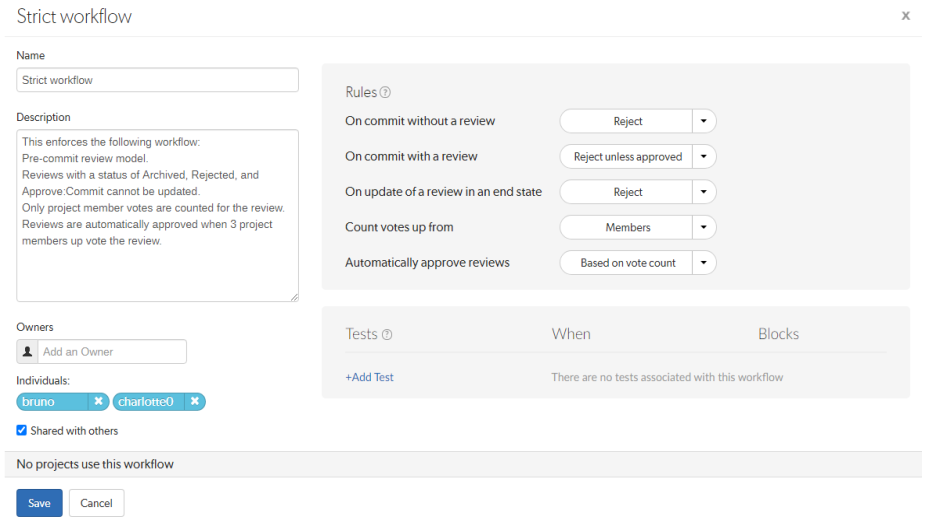Image resolution: width=929 pixels, height=526 pixels.
Task: Open the Automatically approve reviews dropdown arrow
Action: pos(704,262)
